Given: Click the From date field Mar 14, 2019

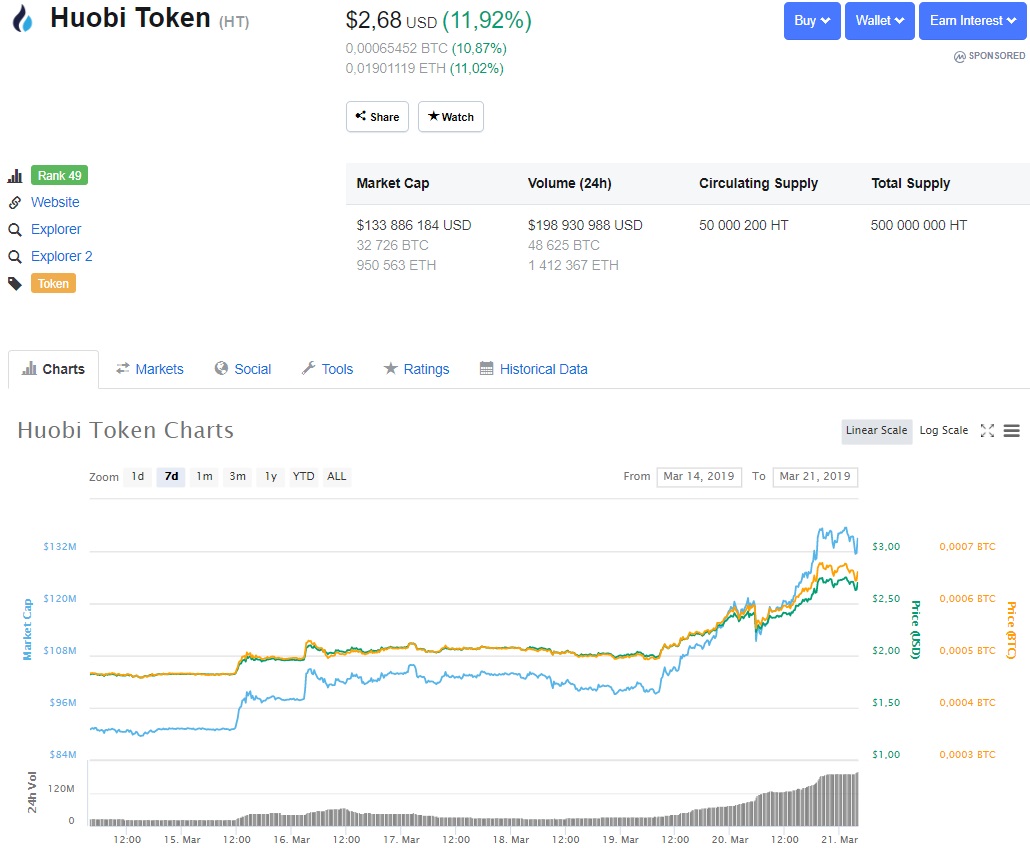Looking at the screenshot, I should click(x=699, y=477).
